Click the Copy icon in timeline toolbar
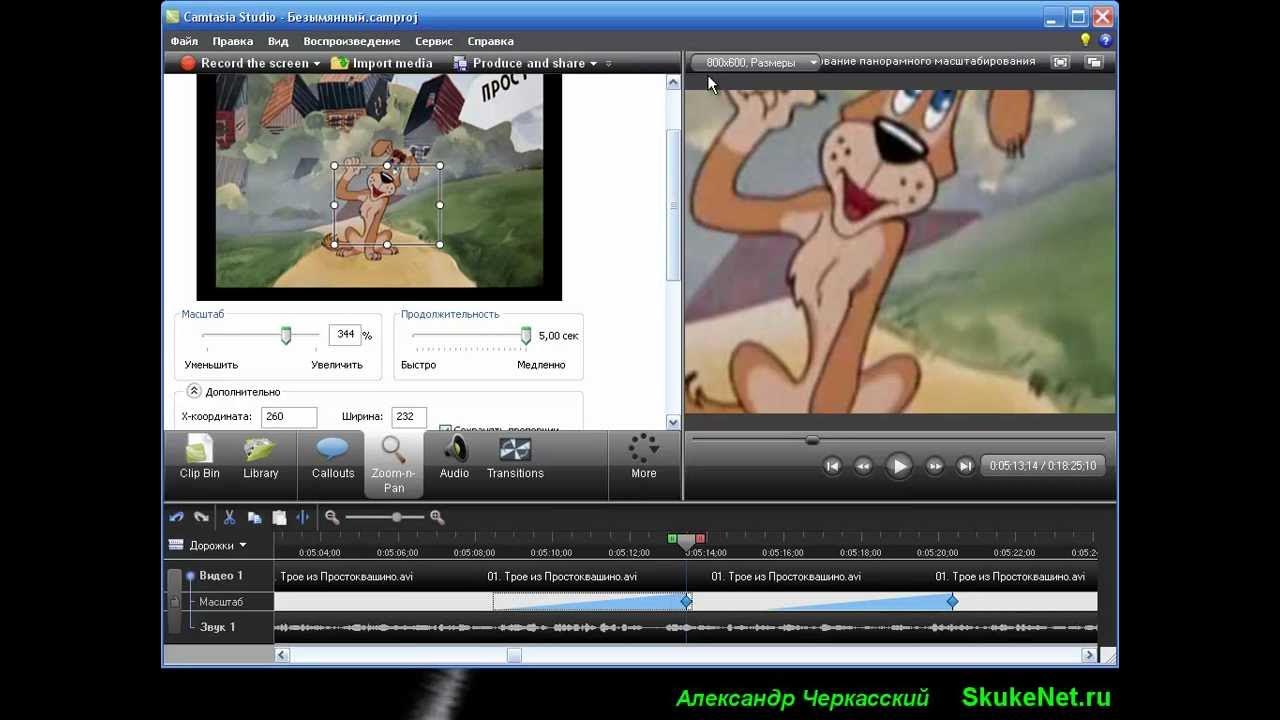Viewport: 1280px width, 720px height. (254, 517)
